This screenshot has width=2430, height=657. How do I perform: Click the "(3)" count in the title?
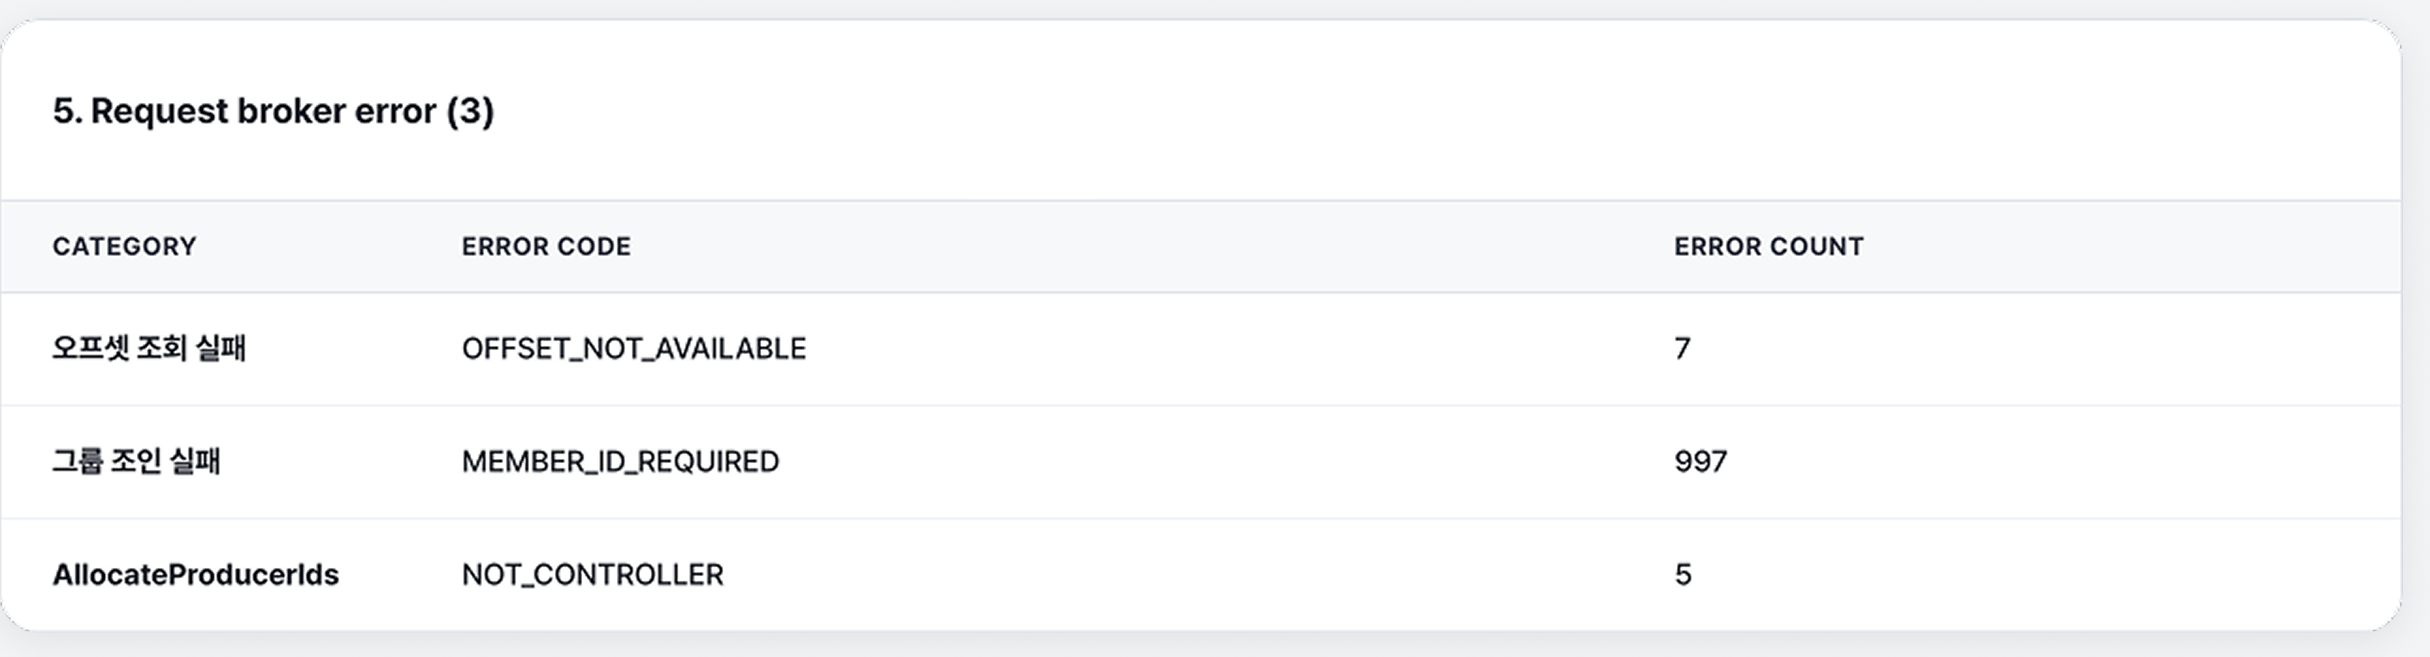(470, 110)
